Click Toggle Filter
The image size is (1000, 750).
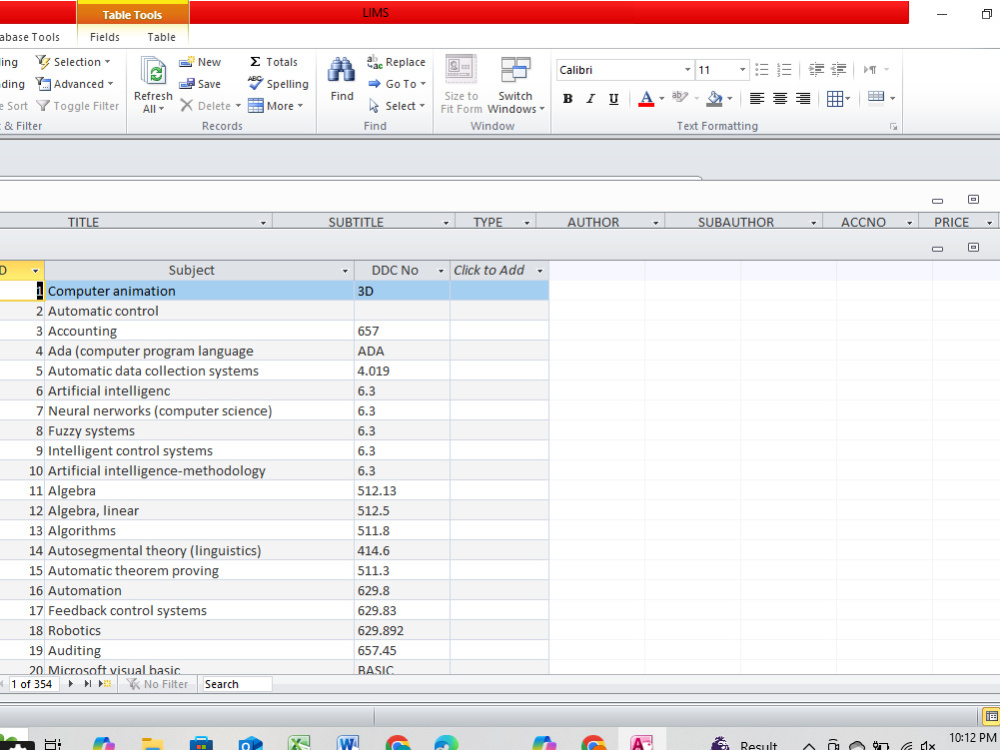[78, 106]
